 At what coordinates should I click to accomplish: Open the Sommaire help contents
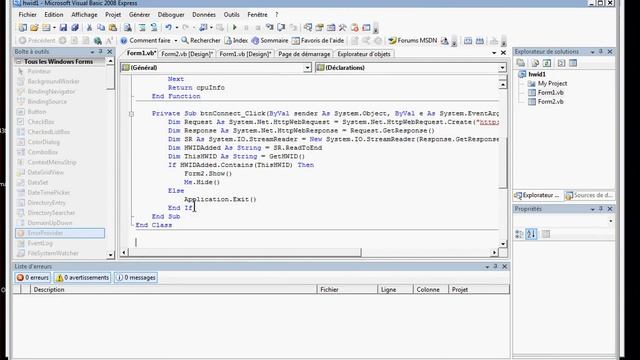270,40
